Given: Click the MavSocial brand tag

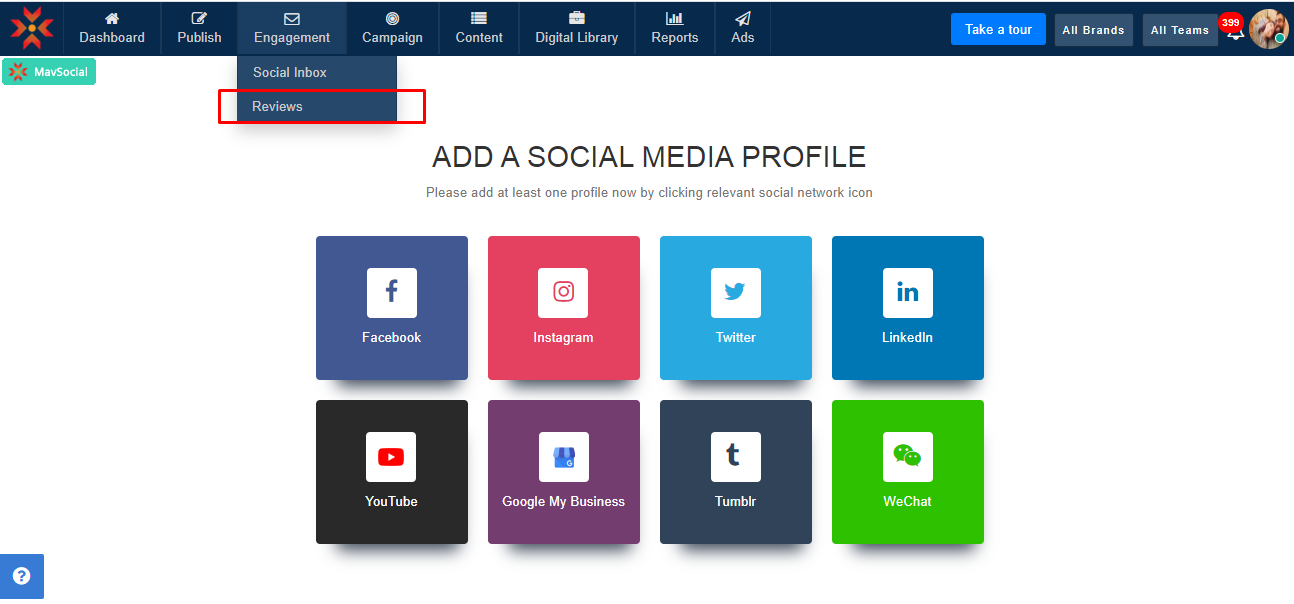Looking at the screenshot, I should point(49,72).
